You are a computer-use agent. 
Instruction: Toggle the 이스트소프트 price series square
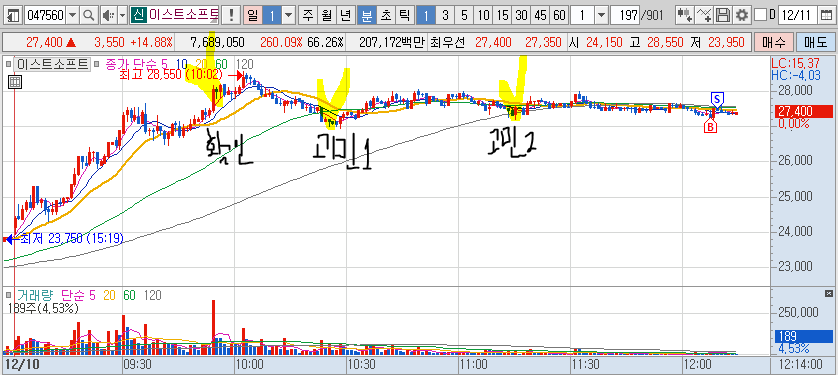tap(9, 65)
